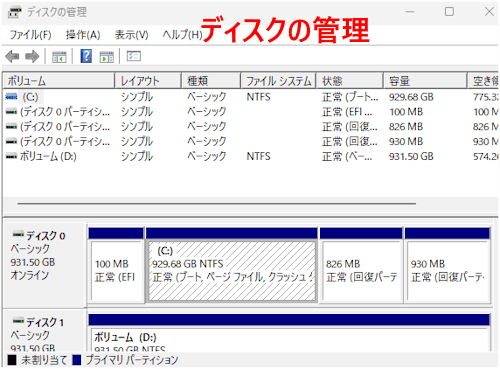Select the (C:) volume row

(251, 97)
